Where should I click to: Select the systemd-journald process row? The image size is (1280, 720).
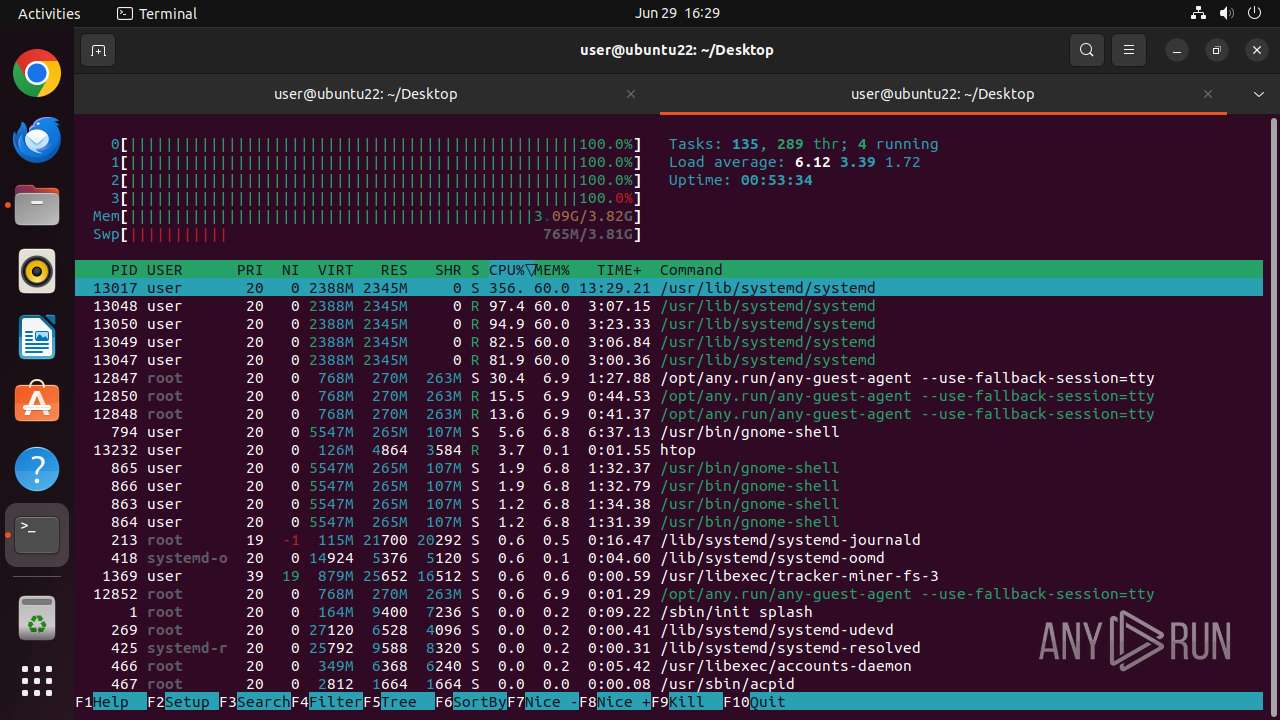(x=669, y=540)
